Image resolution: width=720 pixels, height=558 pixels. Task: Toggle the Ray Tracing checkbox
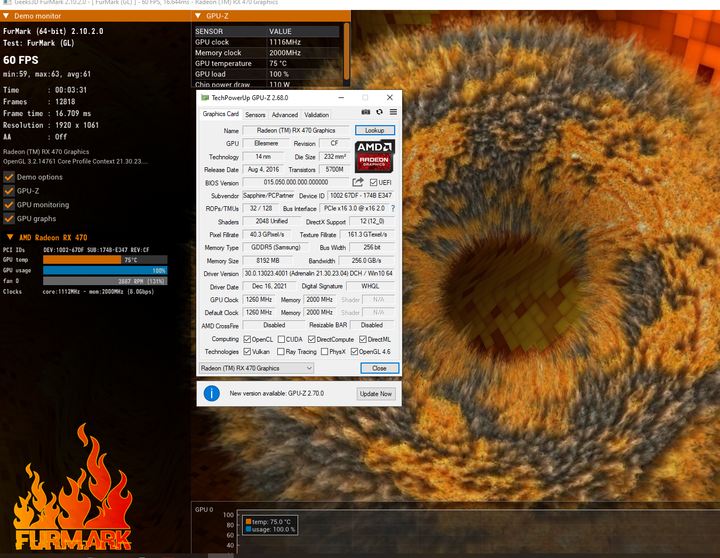coord(281,352)
